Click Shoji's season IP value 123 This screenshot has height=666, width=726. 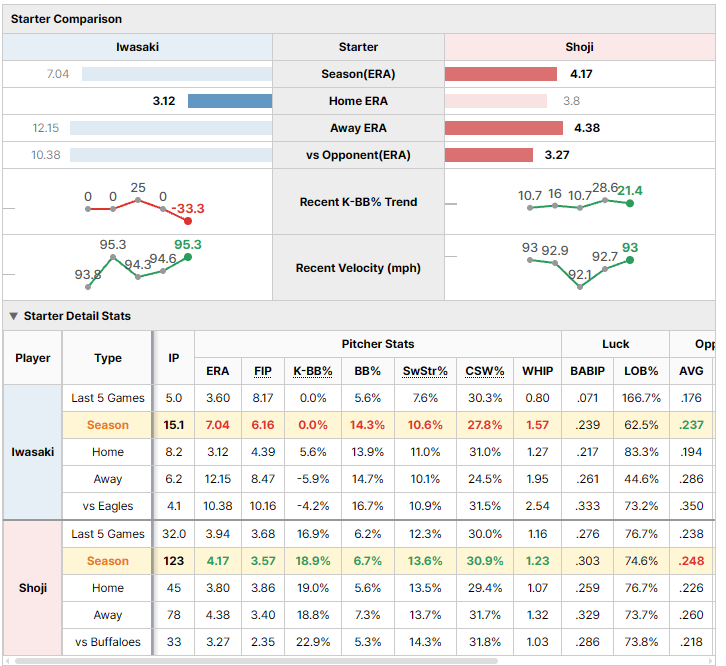(174, 561)
